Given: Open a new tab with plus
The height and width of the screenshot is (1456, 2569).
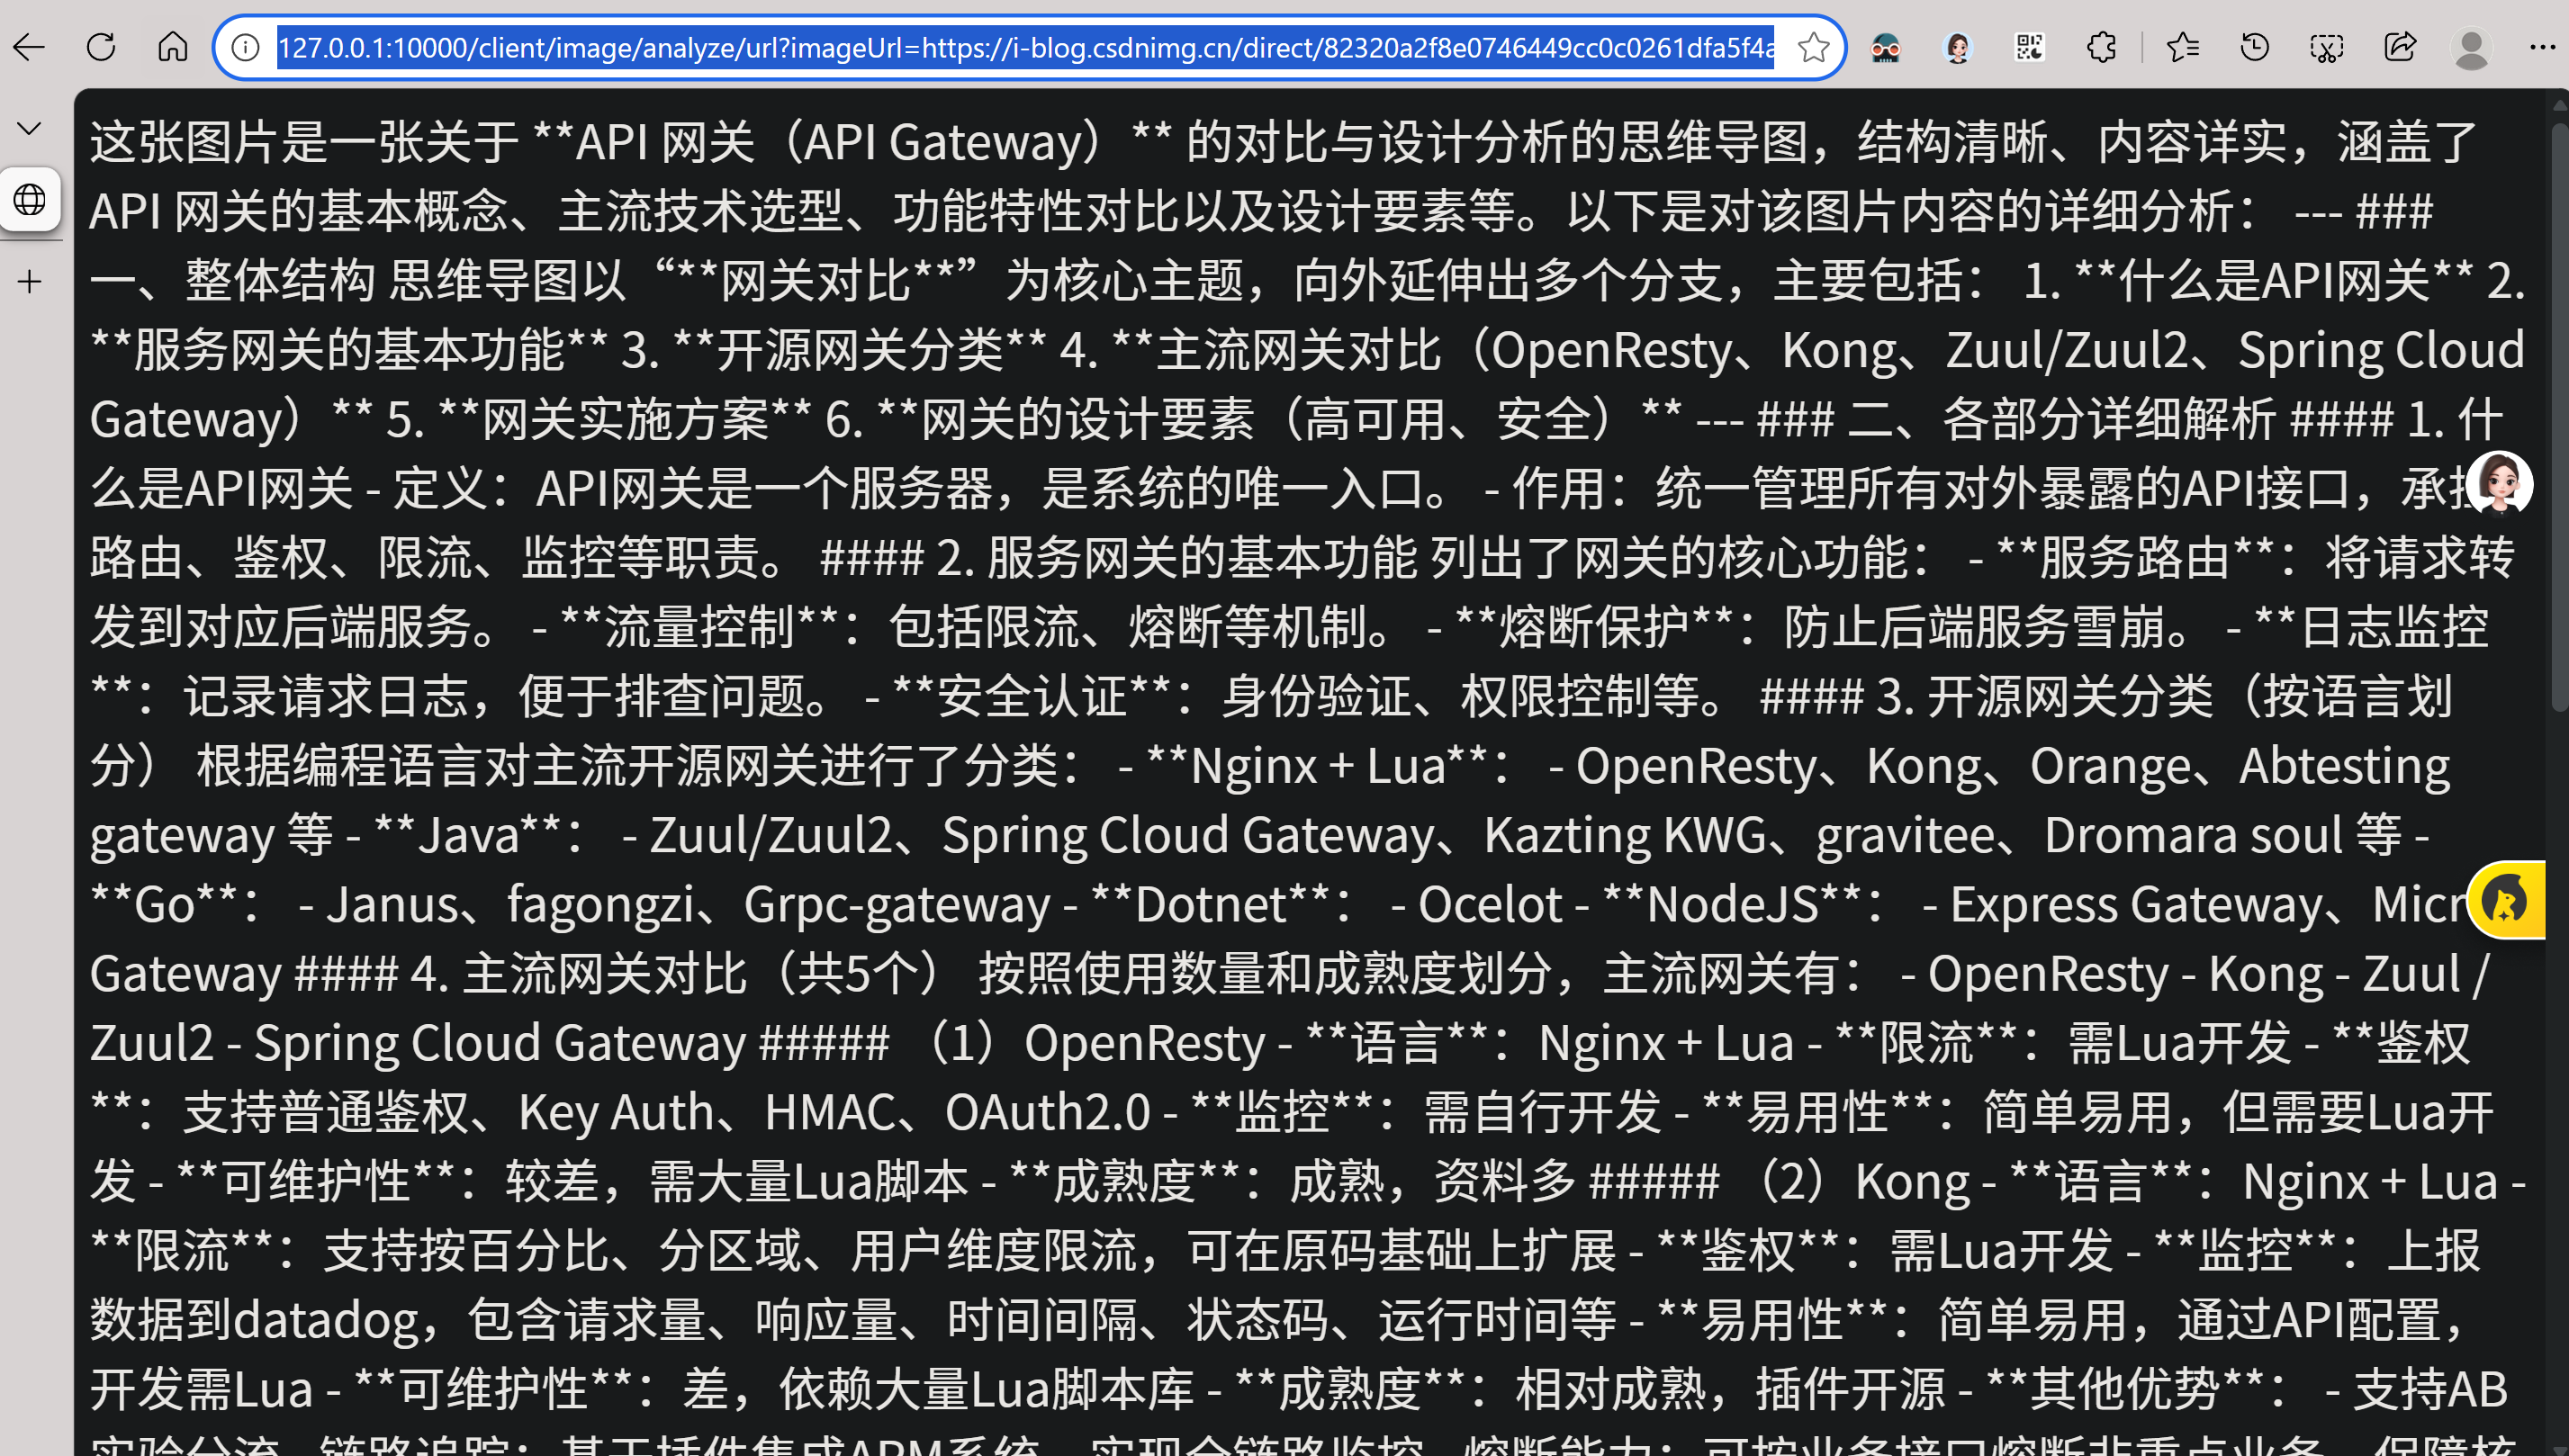Looking at the screenshot, I should coord(30,282).
